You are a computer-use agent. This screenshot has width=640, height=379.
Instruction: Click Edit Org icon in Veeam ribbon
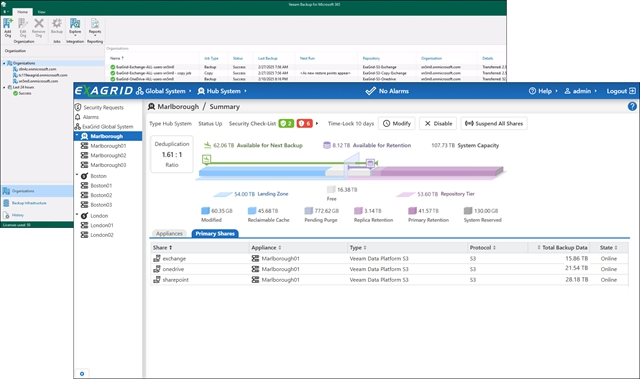click(23, 27)
